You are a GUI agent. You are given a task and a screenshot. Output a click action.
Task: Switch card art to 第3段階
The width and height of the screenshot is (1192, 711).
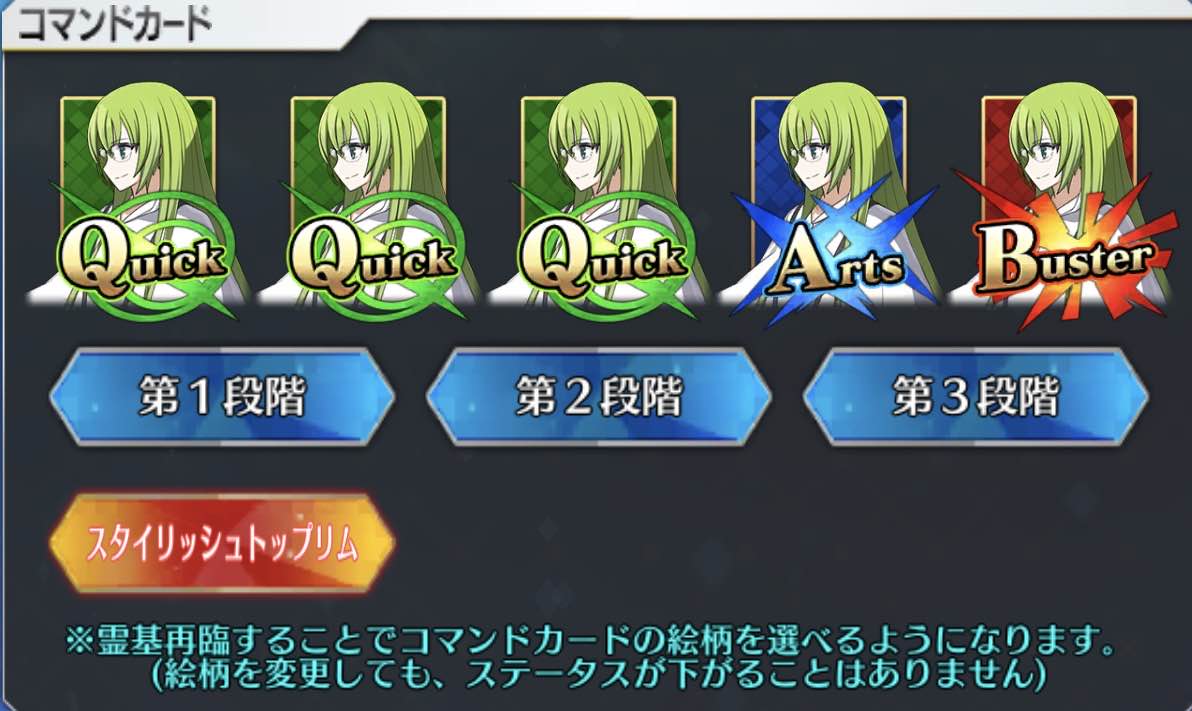[975, 396]
